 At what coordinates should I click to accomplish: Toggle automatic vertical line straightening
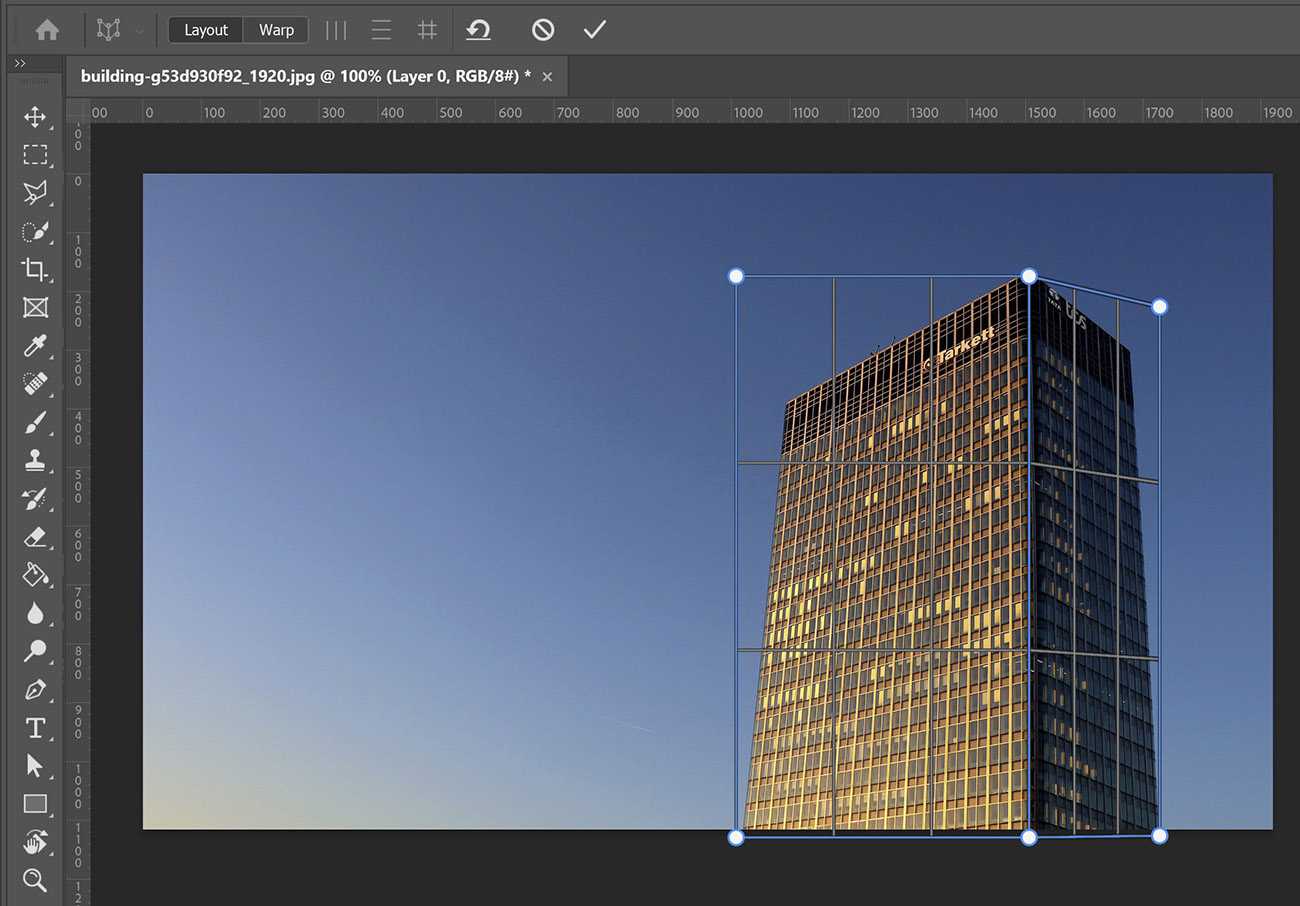point(335,29)
